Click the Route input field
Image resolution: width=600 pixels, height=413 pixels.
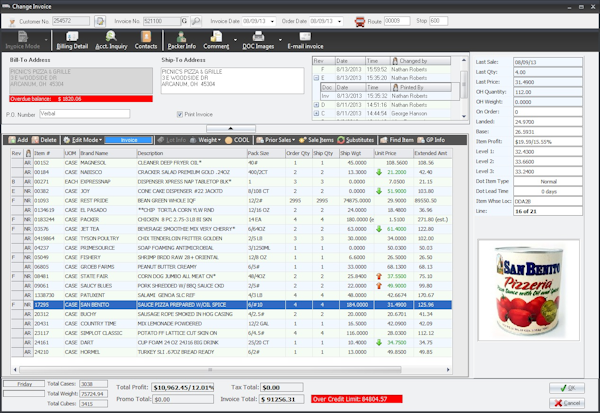pos(397,21)
